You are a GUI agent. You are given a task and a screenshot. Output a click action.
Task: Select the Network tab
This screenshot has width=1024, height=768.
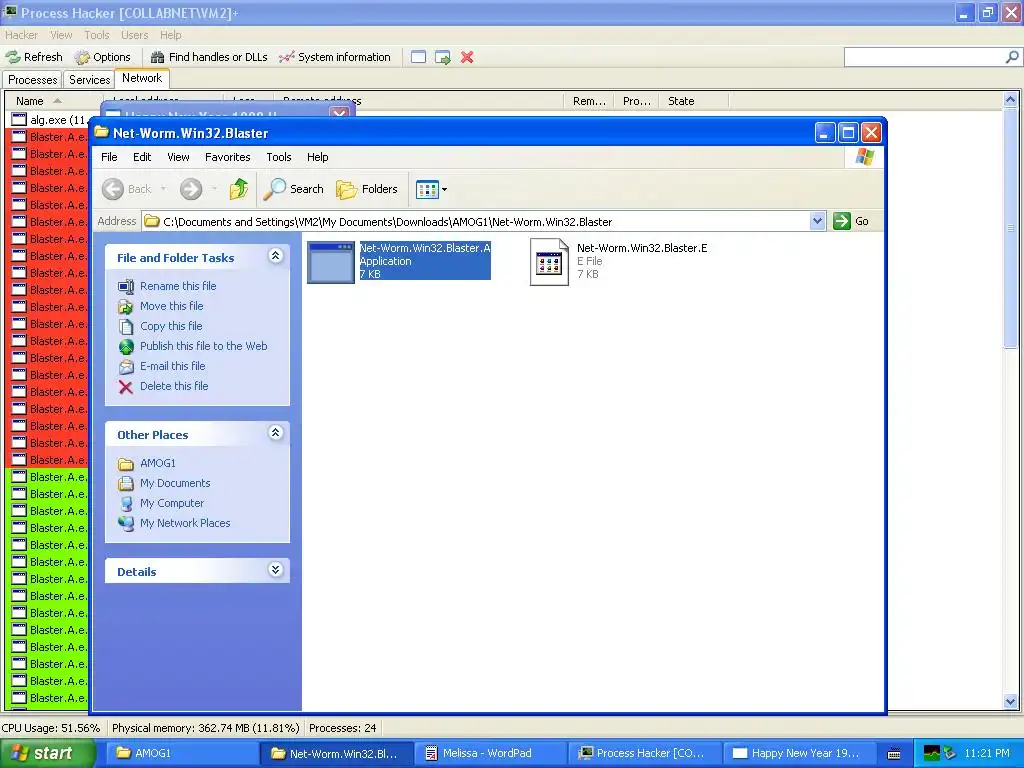(x=142, y=78)
